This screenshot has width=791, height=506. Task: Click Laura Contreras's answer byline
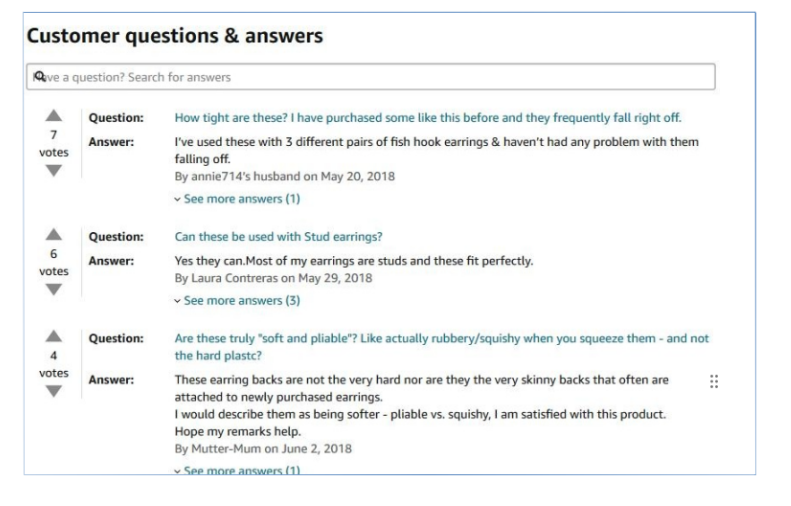(x=274, y=278)
